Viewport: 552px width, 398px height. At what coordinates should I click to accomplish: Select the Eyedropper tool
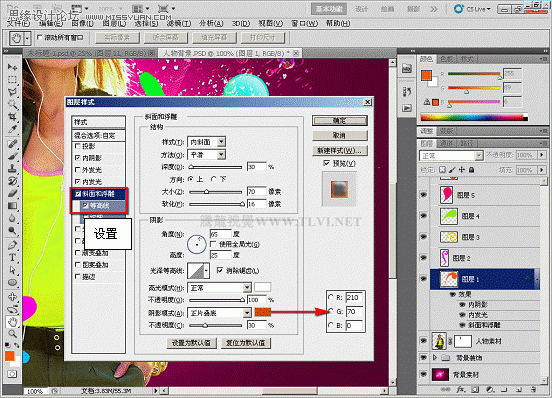[13, 129]
